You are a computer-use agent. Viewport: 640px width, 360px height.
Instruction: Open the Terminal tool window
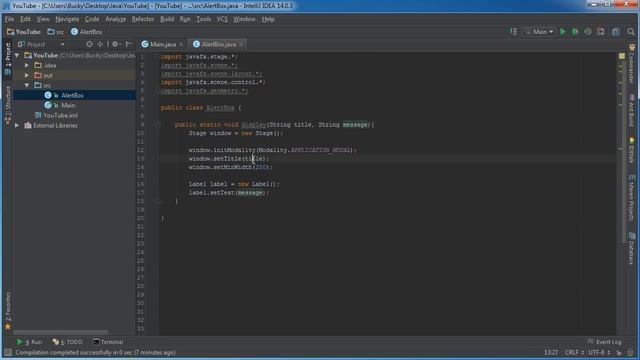(x=108, y=342)
